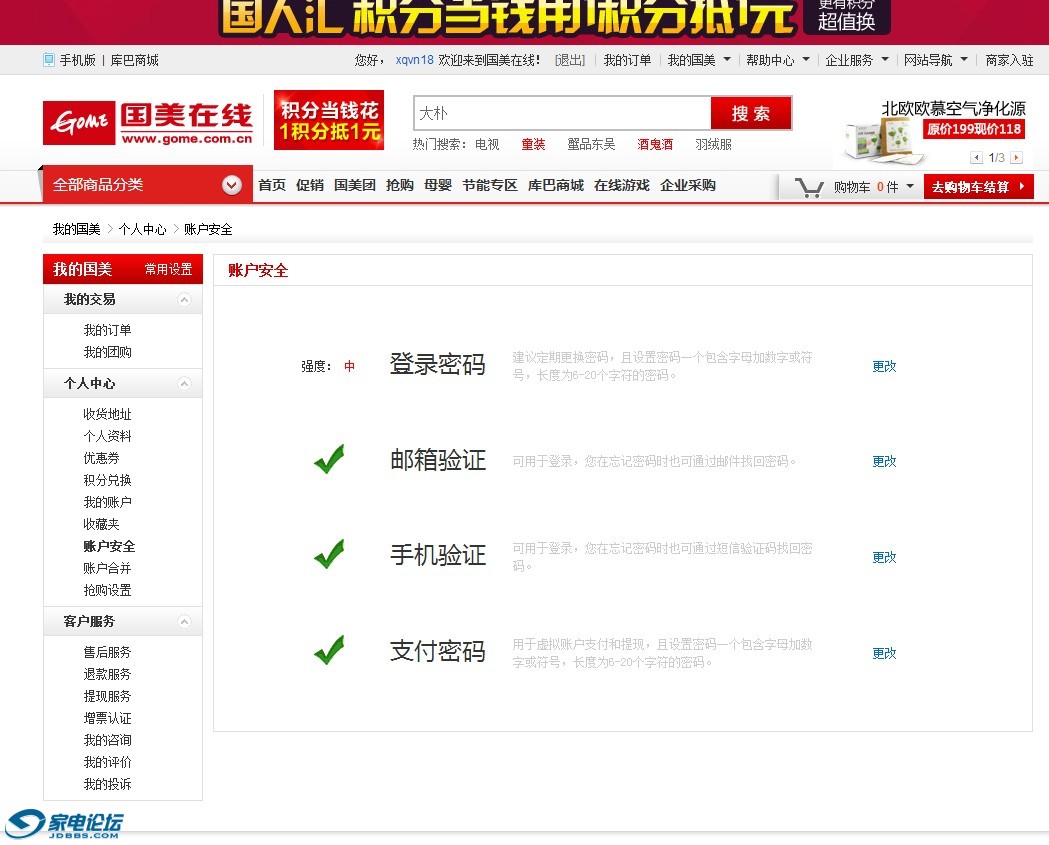Click inside the search input box
Image resolution: width=1049 pixels, height=845 pixels.
click(x=560, y=113)
